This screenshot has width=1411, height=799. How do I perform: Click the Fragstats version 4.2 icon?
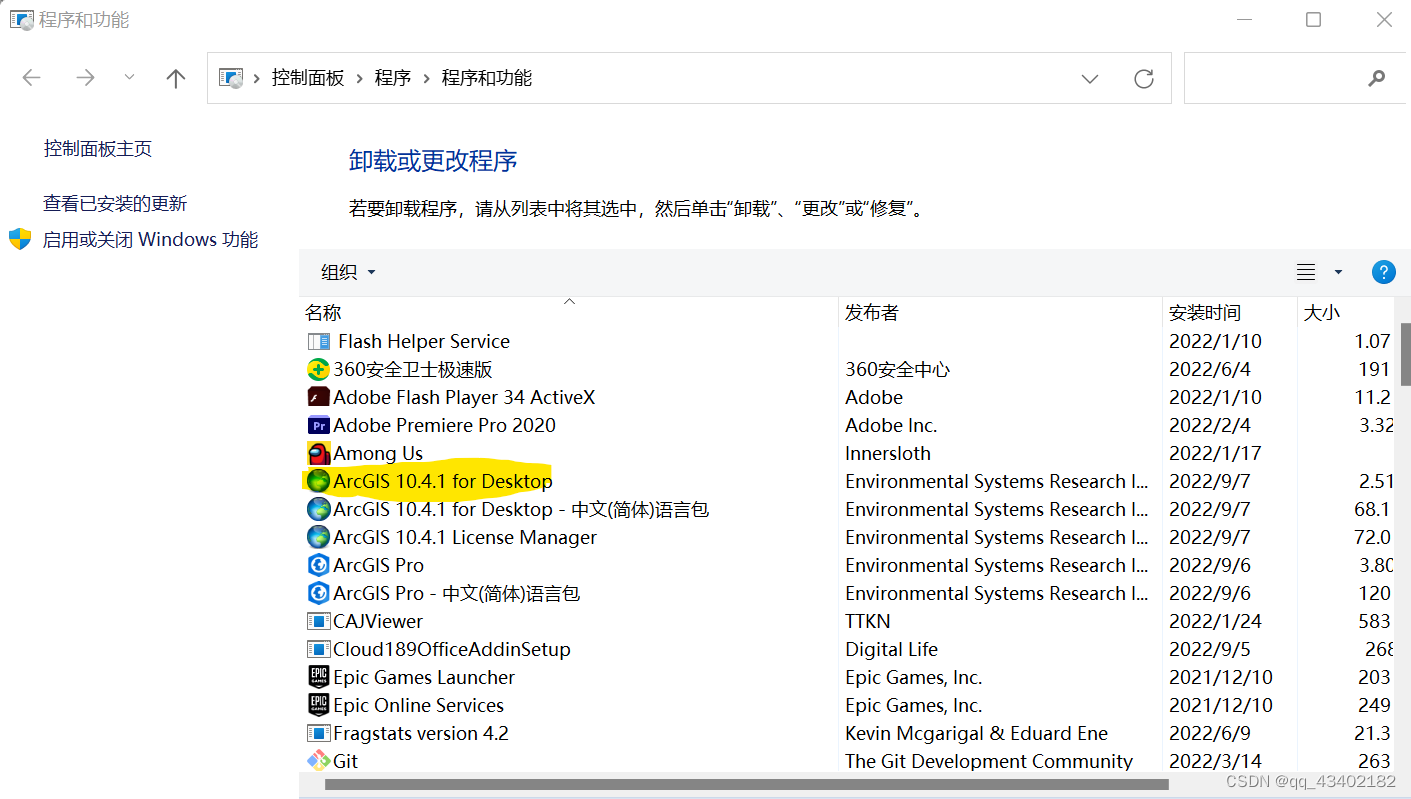(318, 733)
